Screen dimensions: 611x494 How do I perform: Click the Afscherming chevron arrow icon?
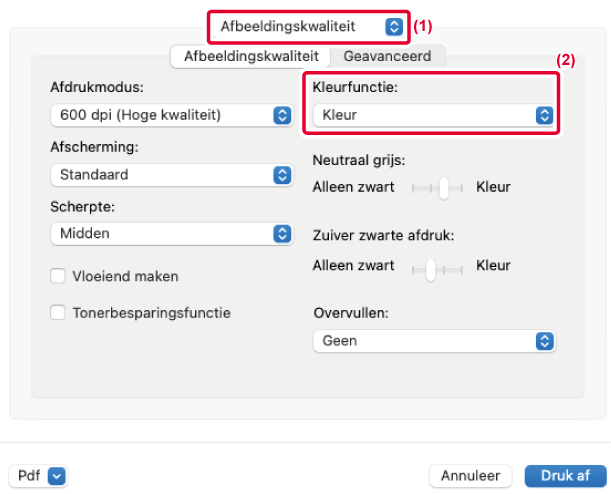click(281, 175)
